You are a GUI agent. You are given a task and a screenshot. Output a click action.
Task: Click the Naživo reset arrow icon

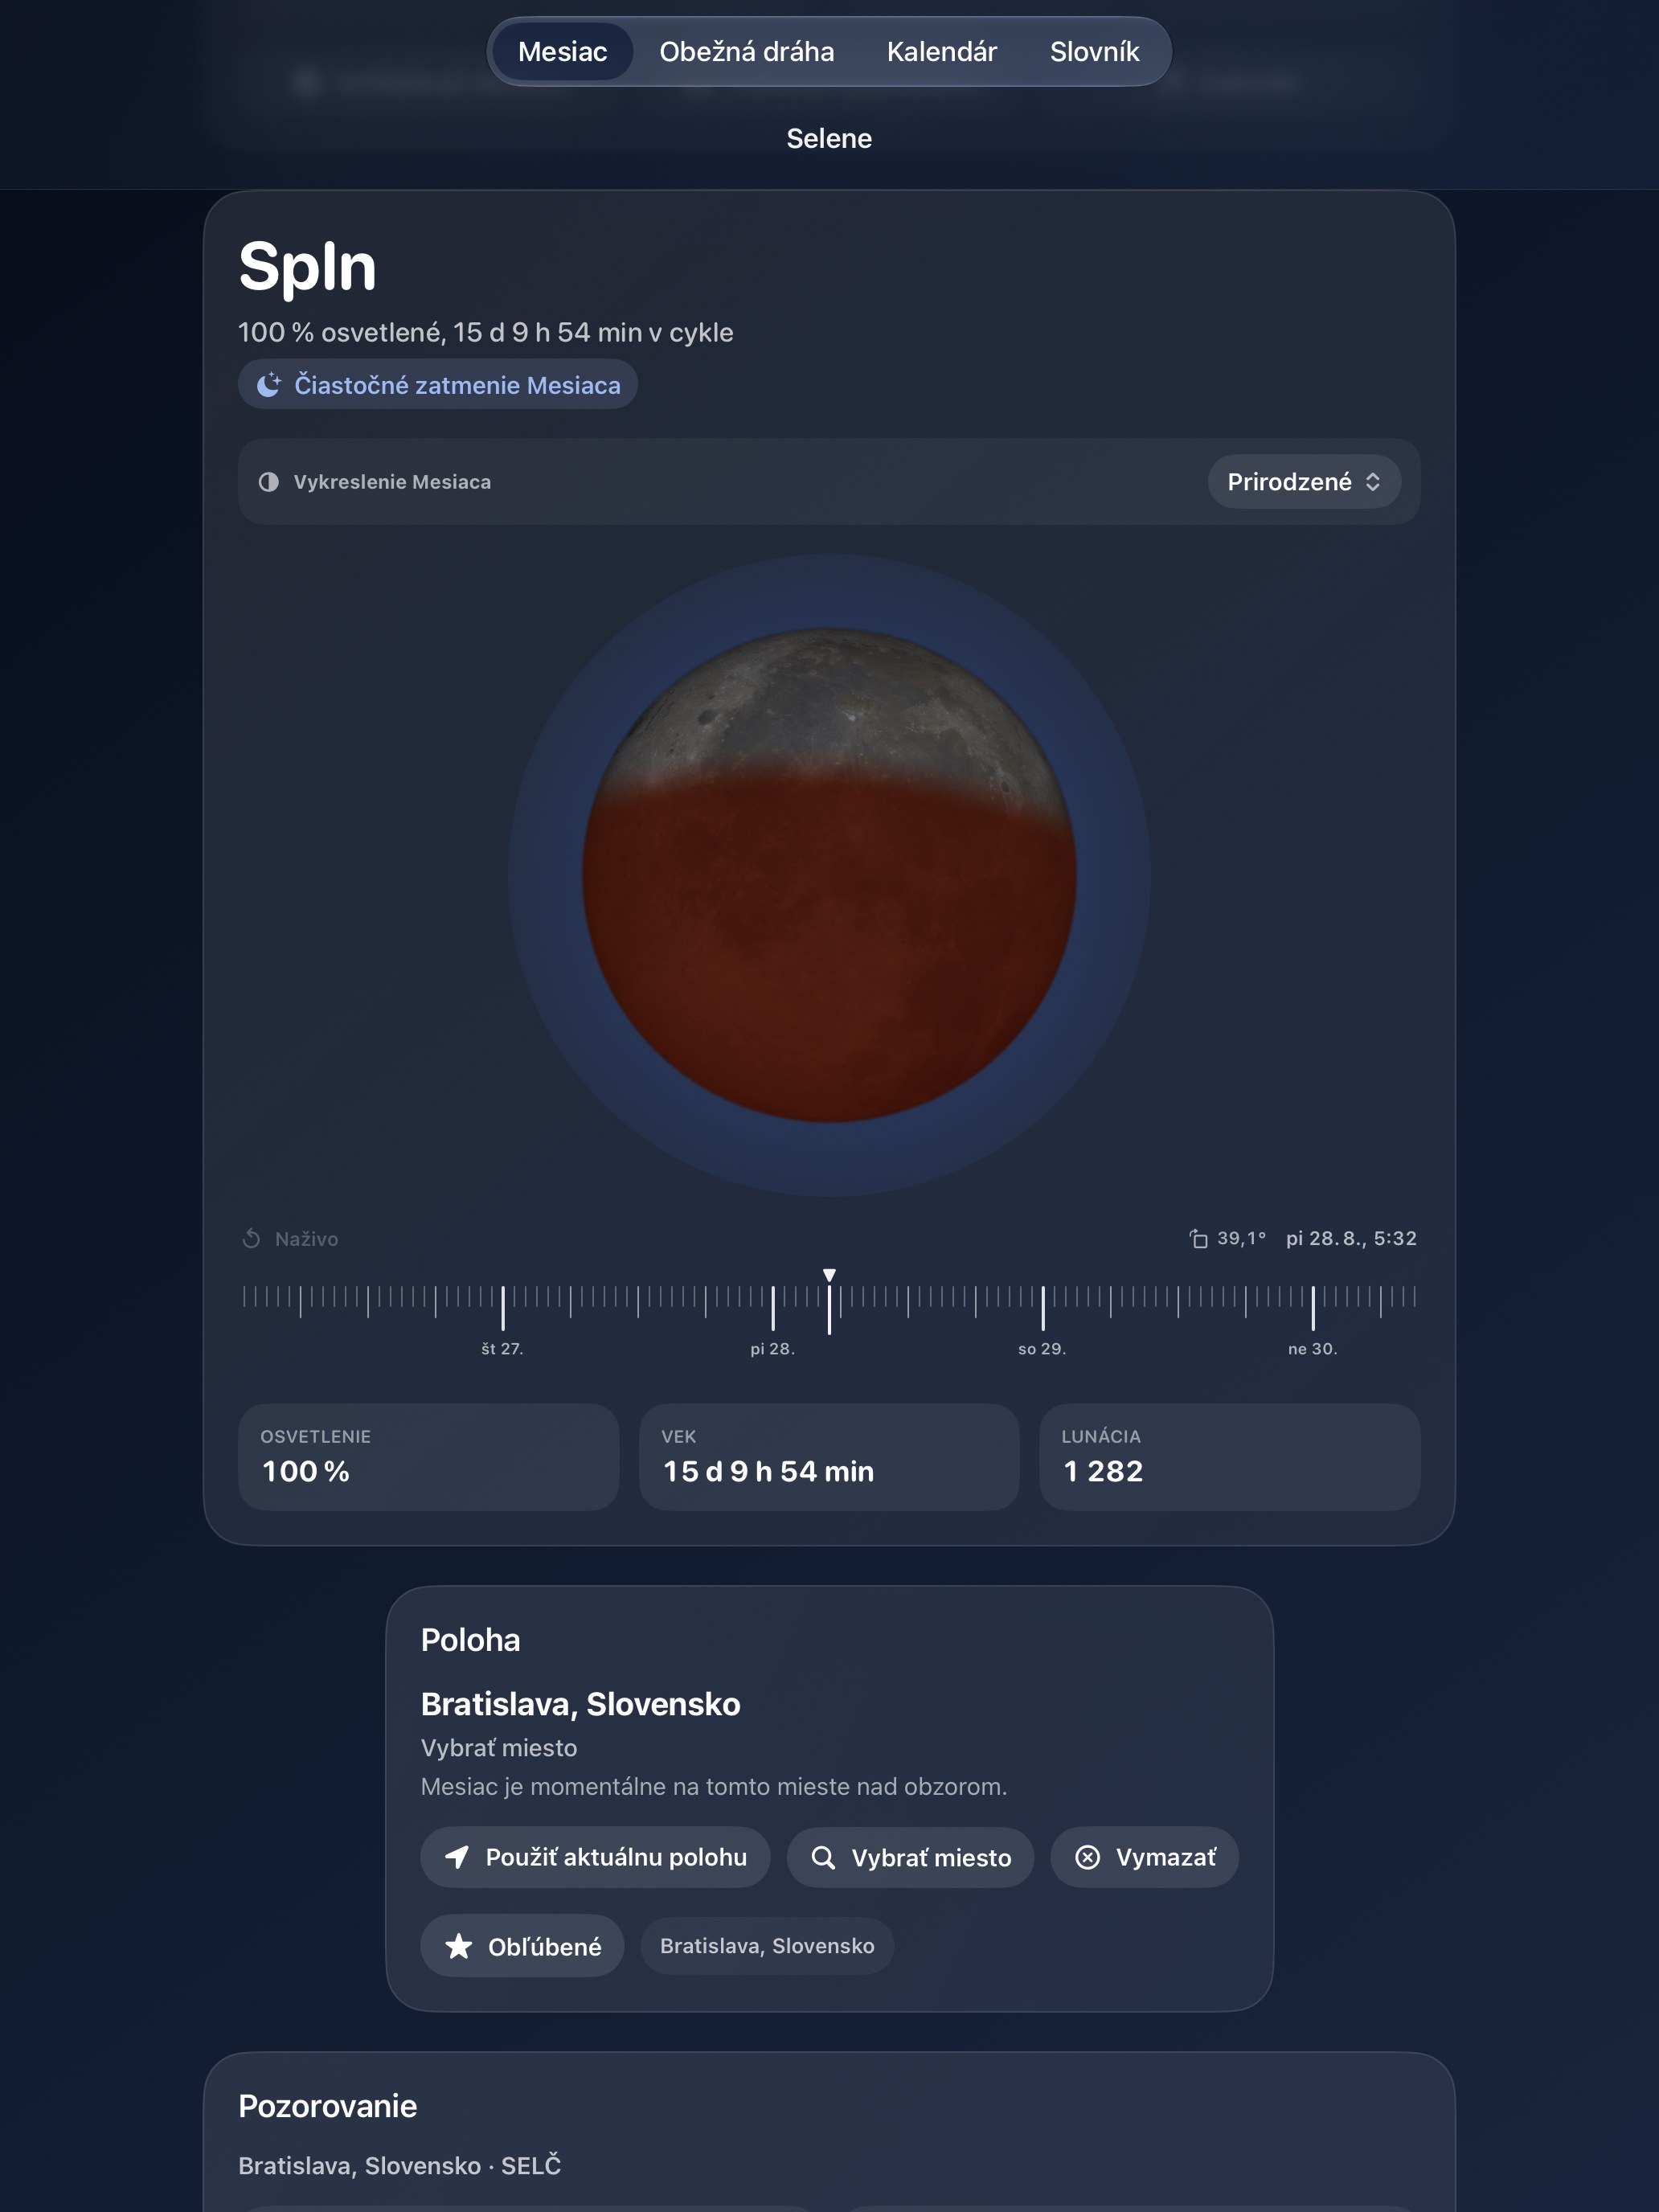coord(251,1239)
